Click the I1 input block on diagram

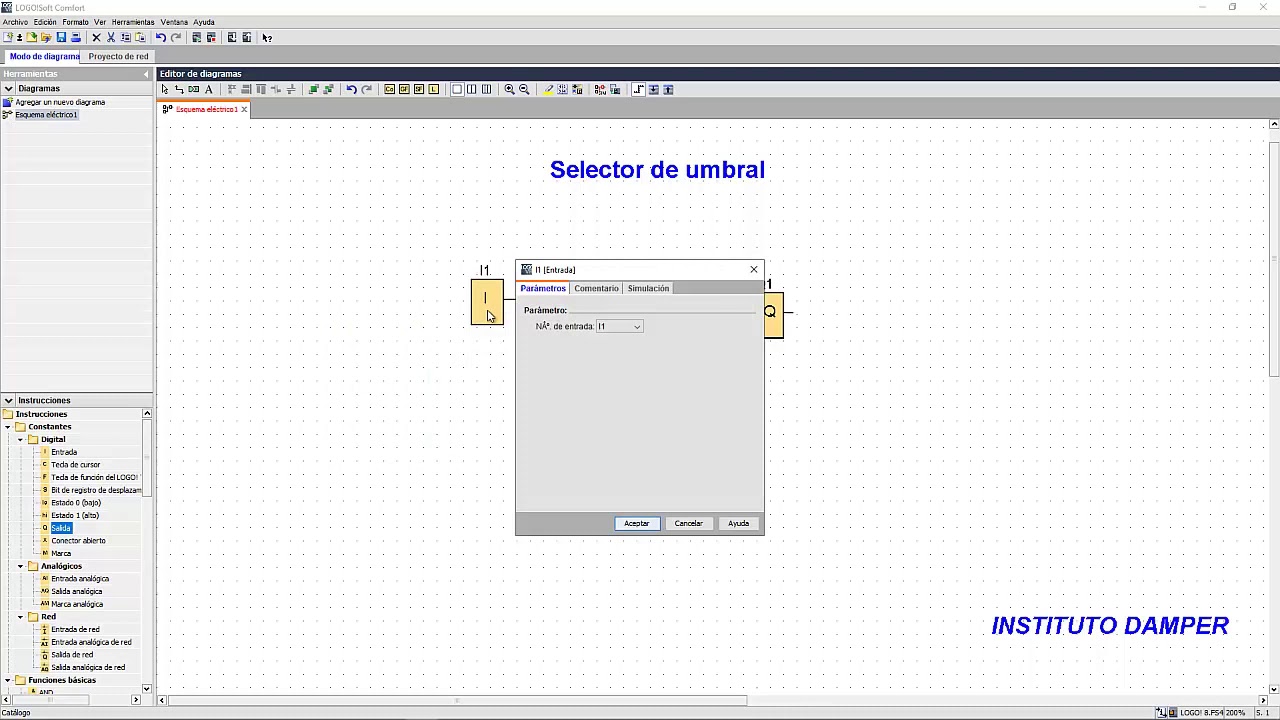tap(487, 302)
